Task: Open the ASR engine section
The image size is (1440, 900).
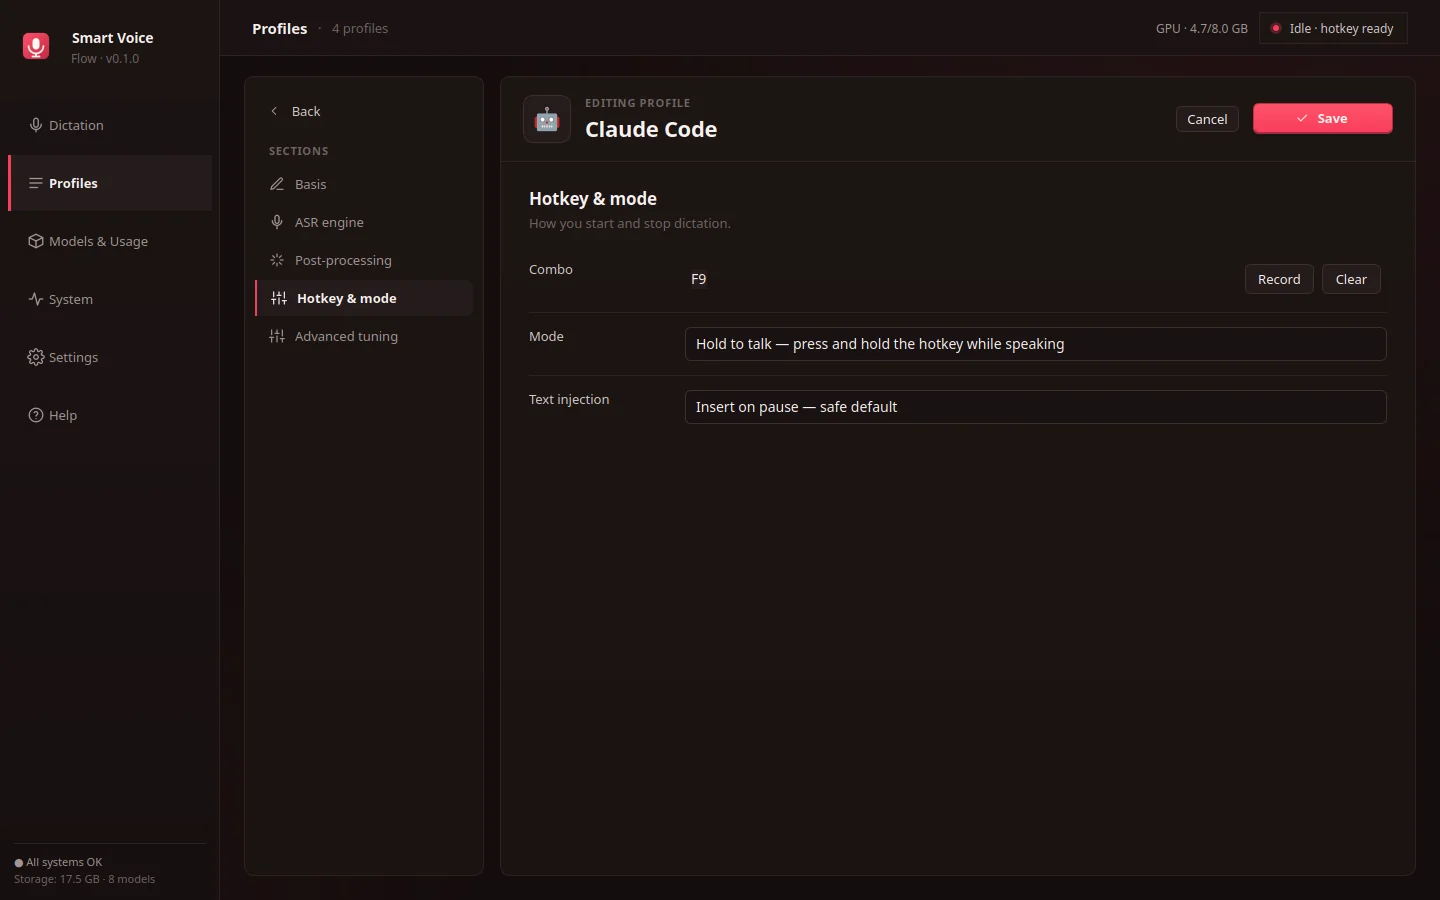Action: (364, 222)
